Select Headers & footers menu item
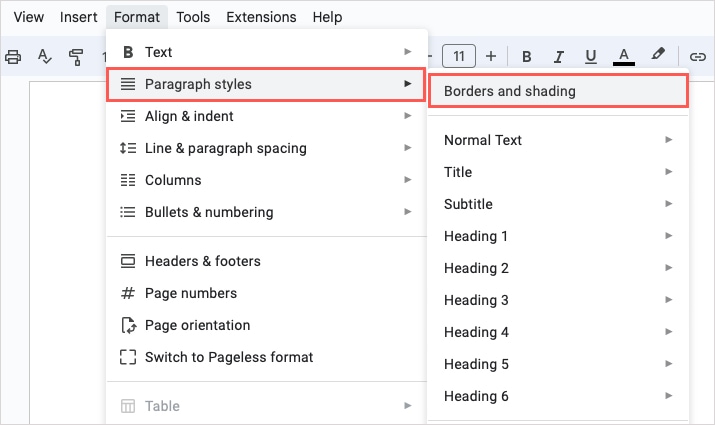The width and height of the screenshot is (715, 425). pos(202,261)
